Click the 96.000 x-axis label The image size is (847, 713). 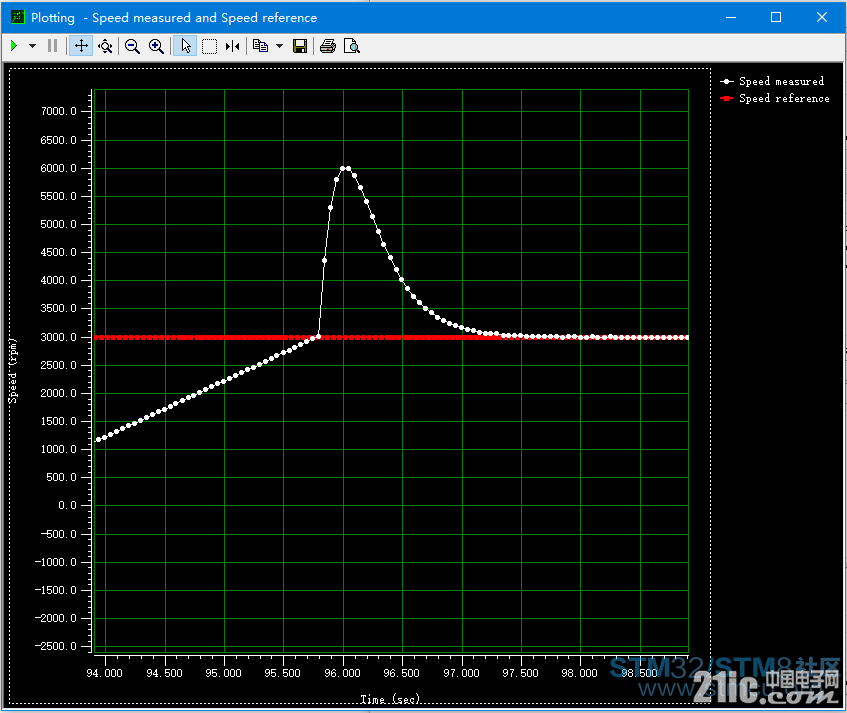point(342,673)
